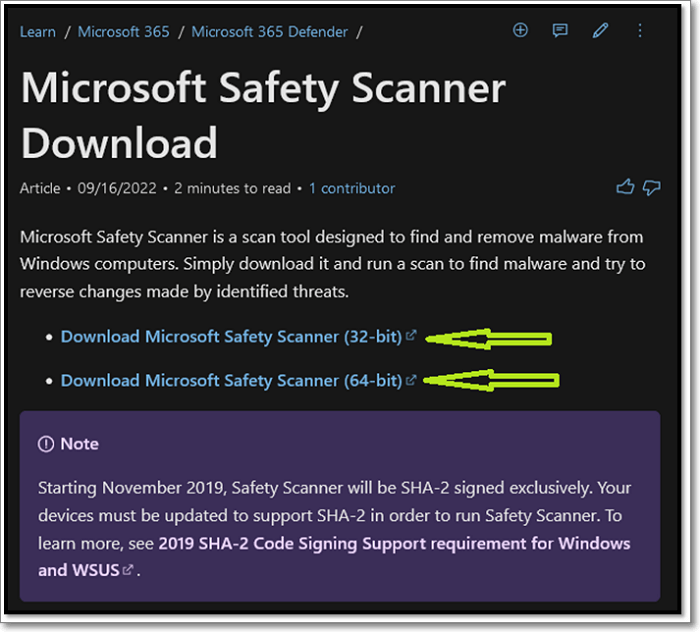Go to the Learn breadcrumb
The width and height of the screenshot is (700, 632).
click(38, 31)
